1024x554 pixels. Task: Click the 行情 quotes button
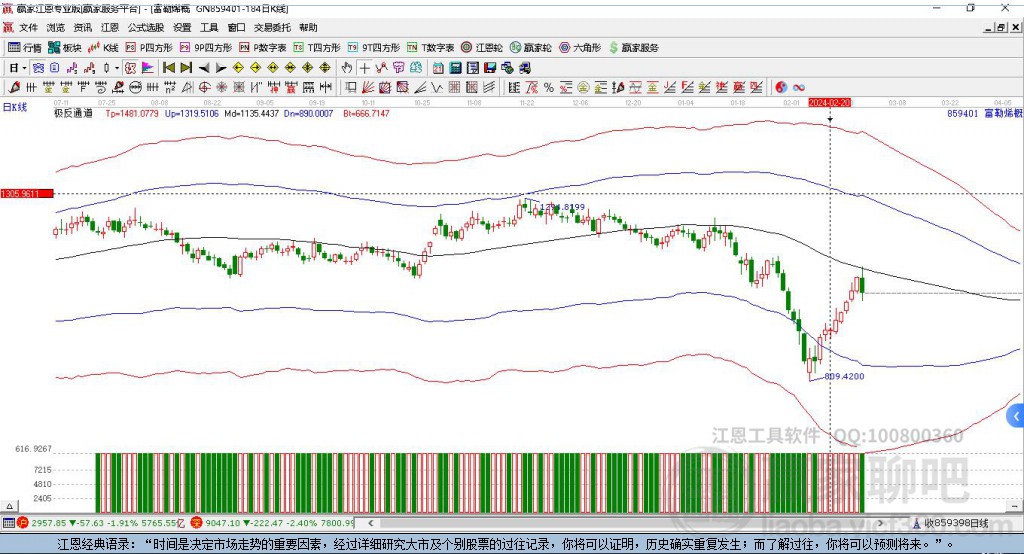[x=25, y=47]
